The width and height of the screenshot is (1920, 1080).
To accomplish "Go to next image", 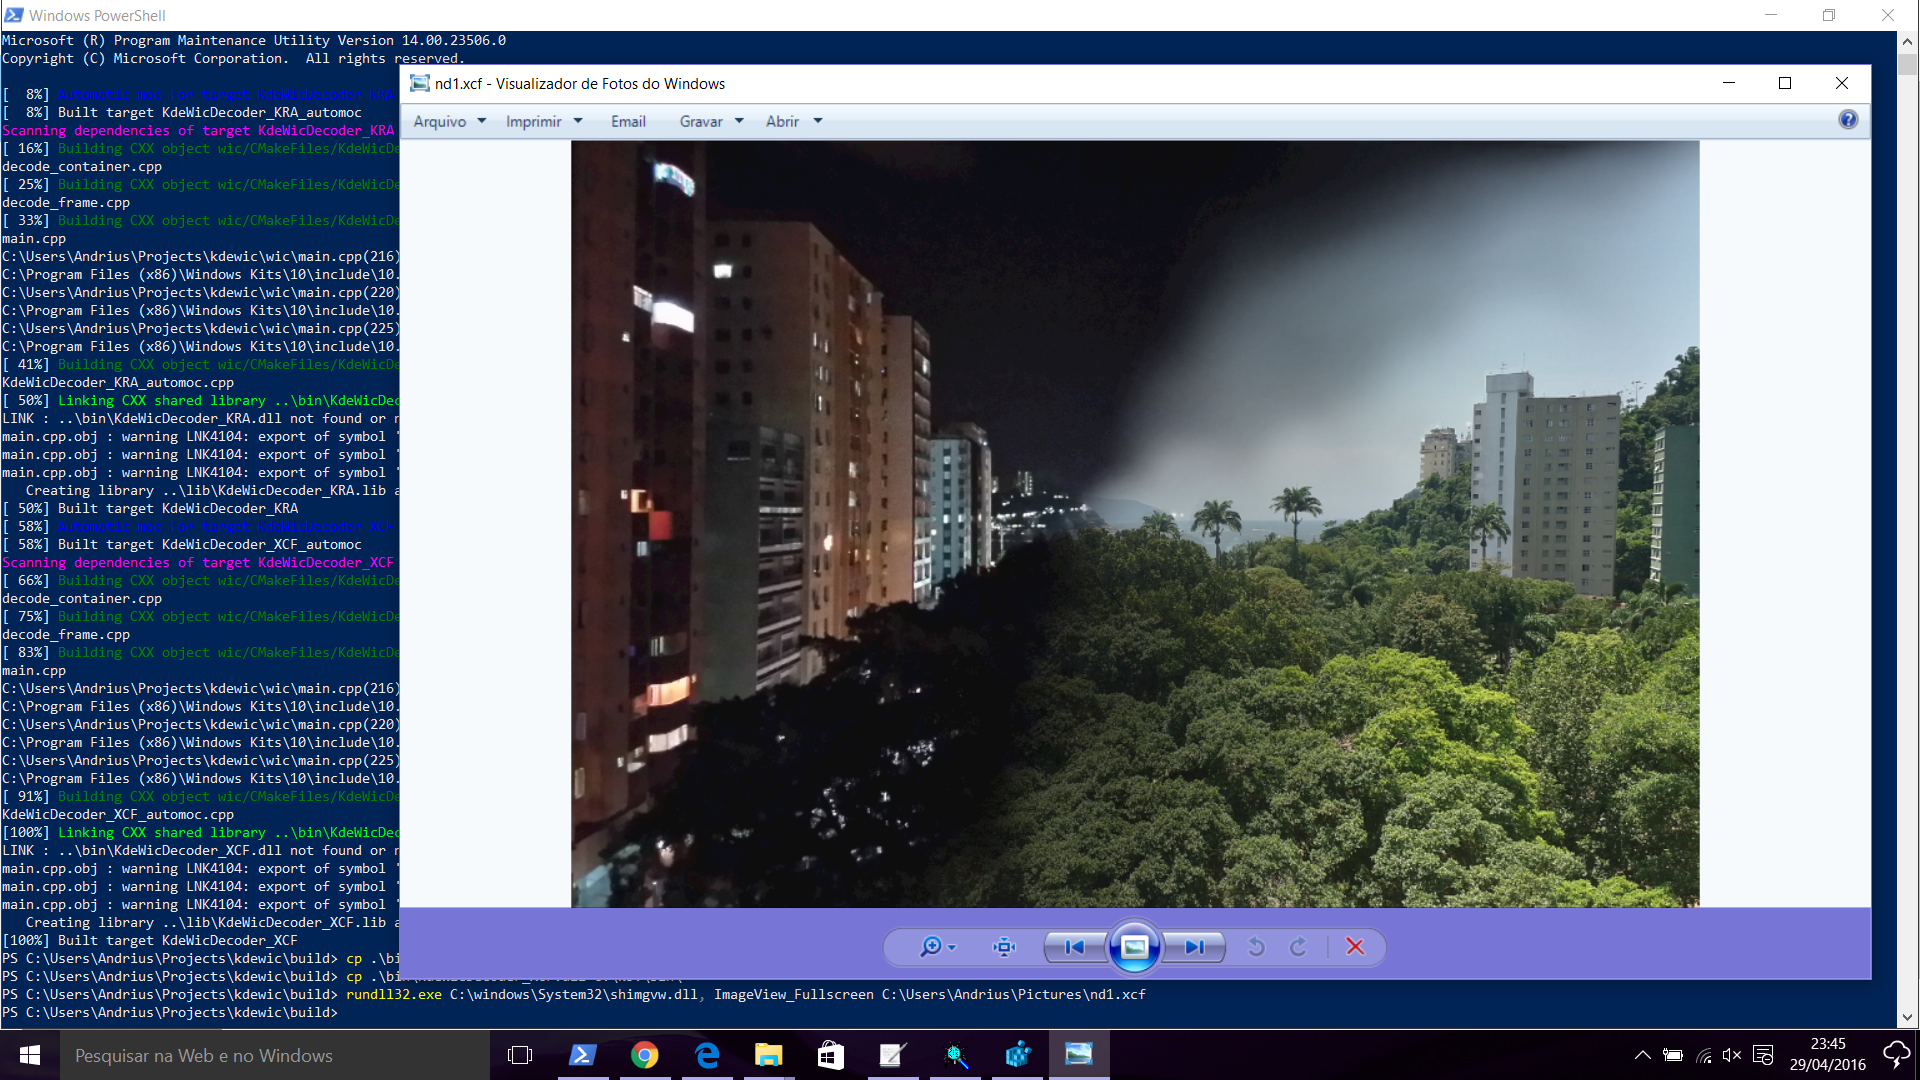I will [x=1195, y=947].
